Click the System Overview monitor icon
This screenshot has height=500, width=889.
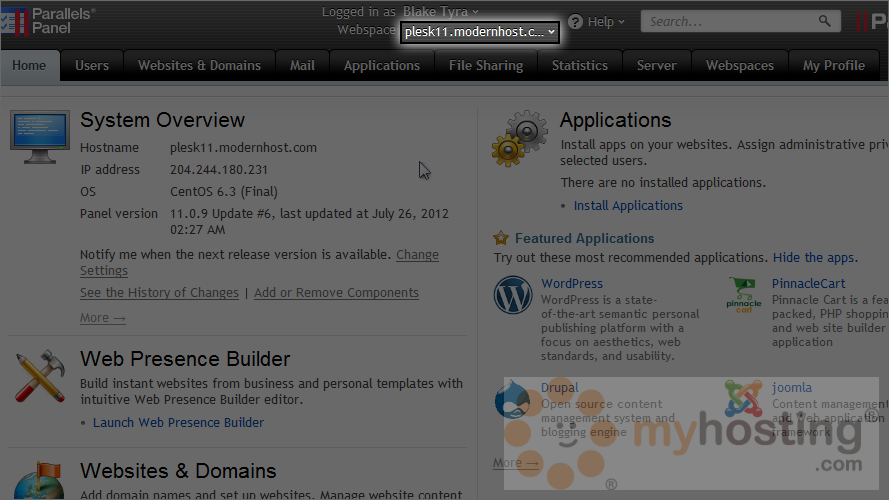40,137
